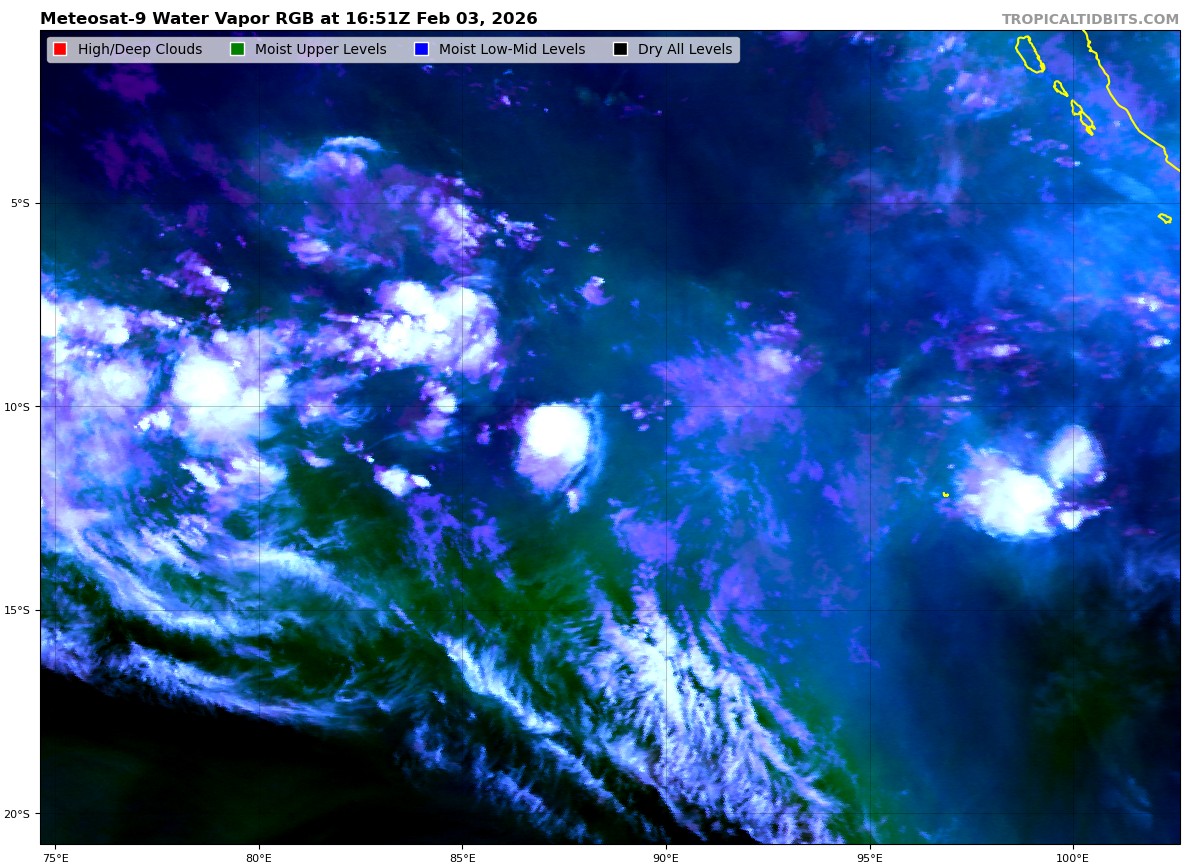The image size is (1200, 867).
Task: Click the 80°E longitude axis label
Action: pos(258,857)
